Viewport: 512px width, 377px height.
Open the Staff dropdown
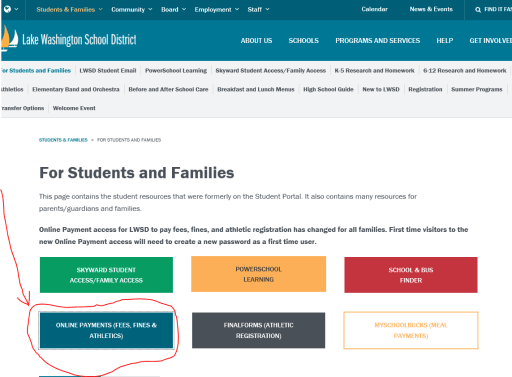click(258, 9)
